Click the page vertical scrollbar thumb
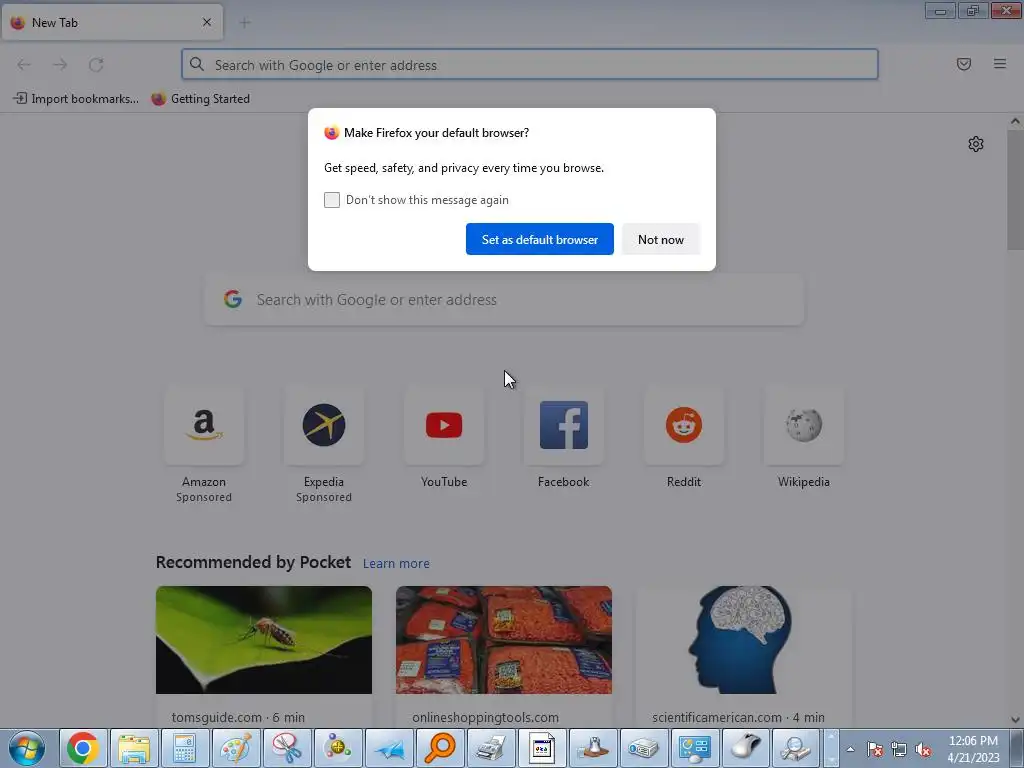The height and width of the screenshot is (768, 1024). 1015,189
